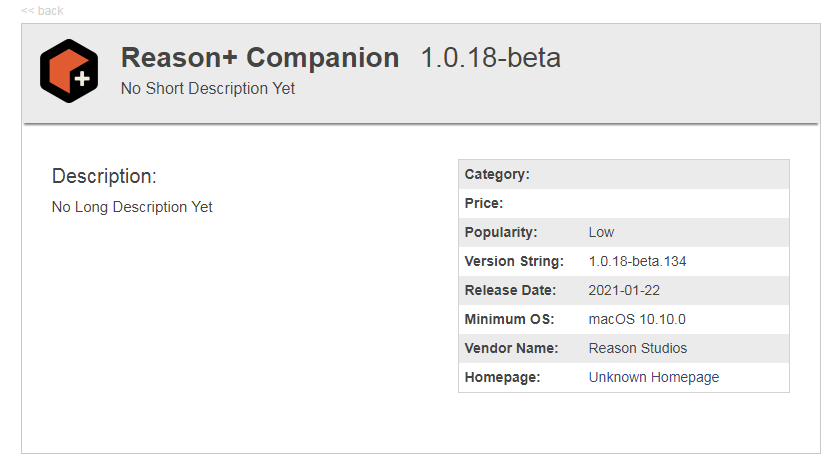The width and height of the screenshot is (838, 467).
Task: Select the version string 1.0.18-beta.134 value
Action: pos(637,261)
